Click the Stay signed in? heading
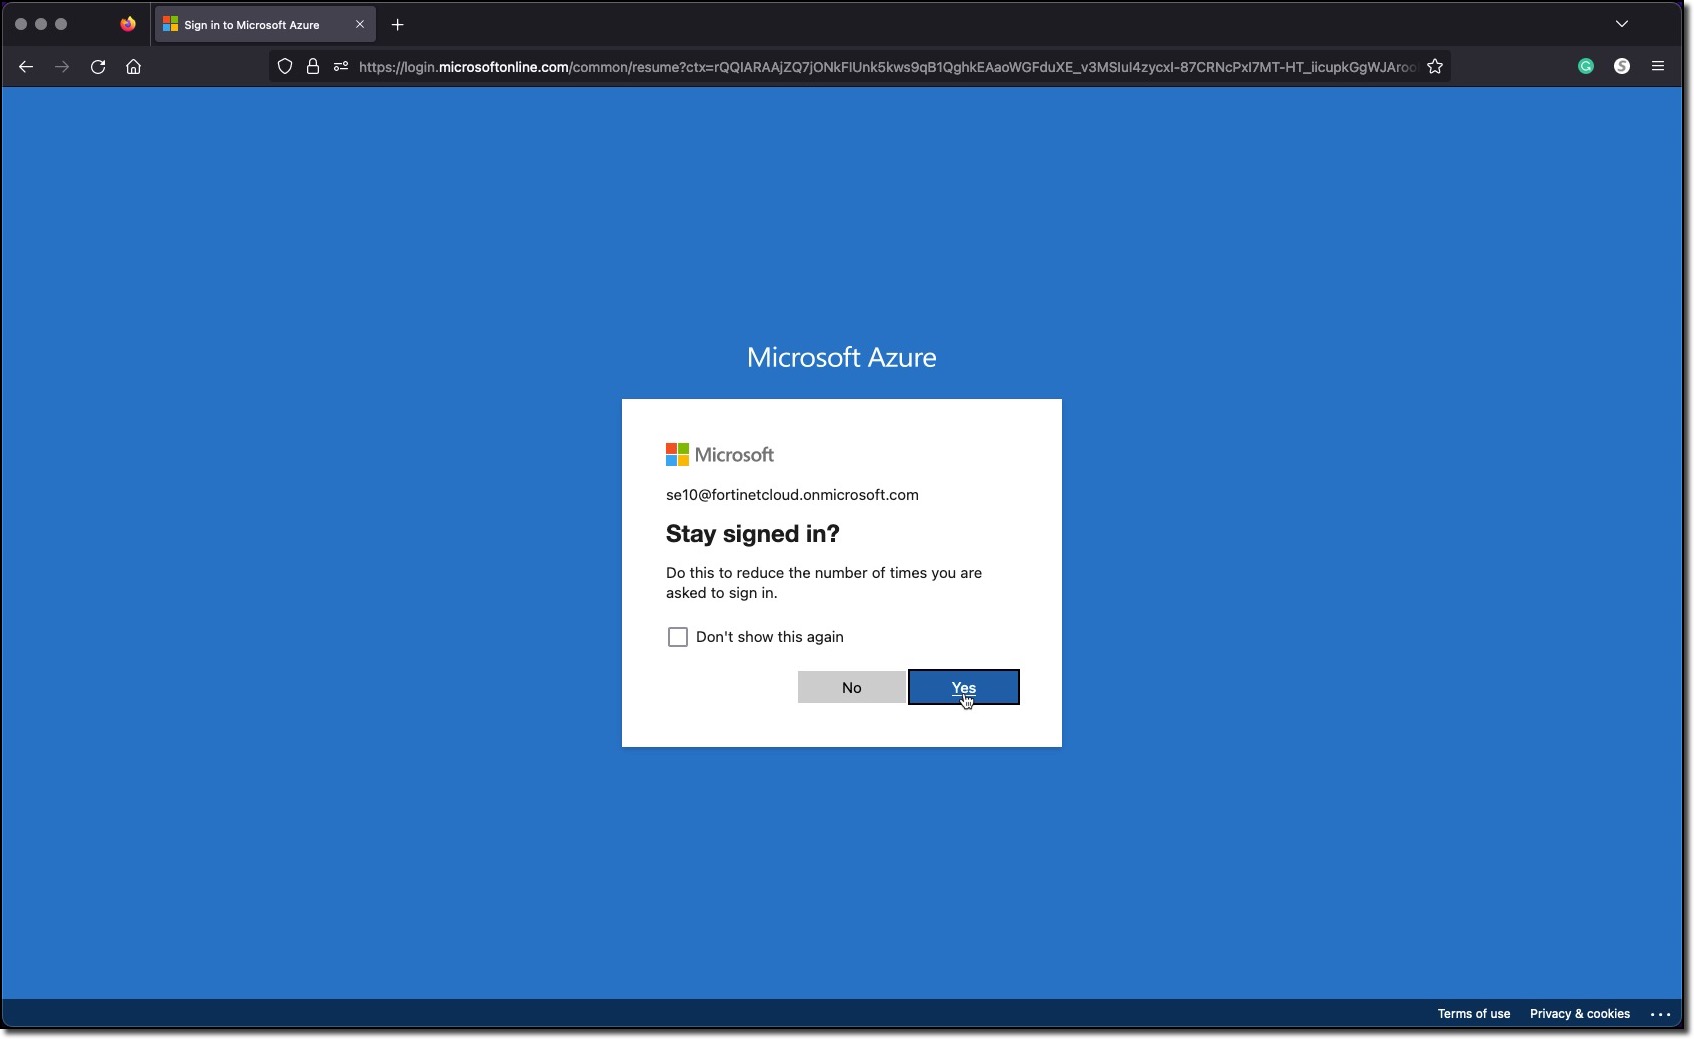The height and width of the screenshot is (1039, 1694). (x=753, y=534)
